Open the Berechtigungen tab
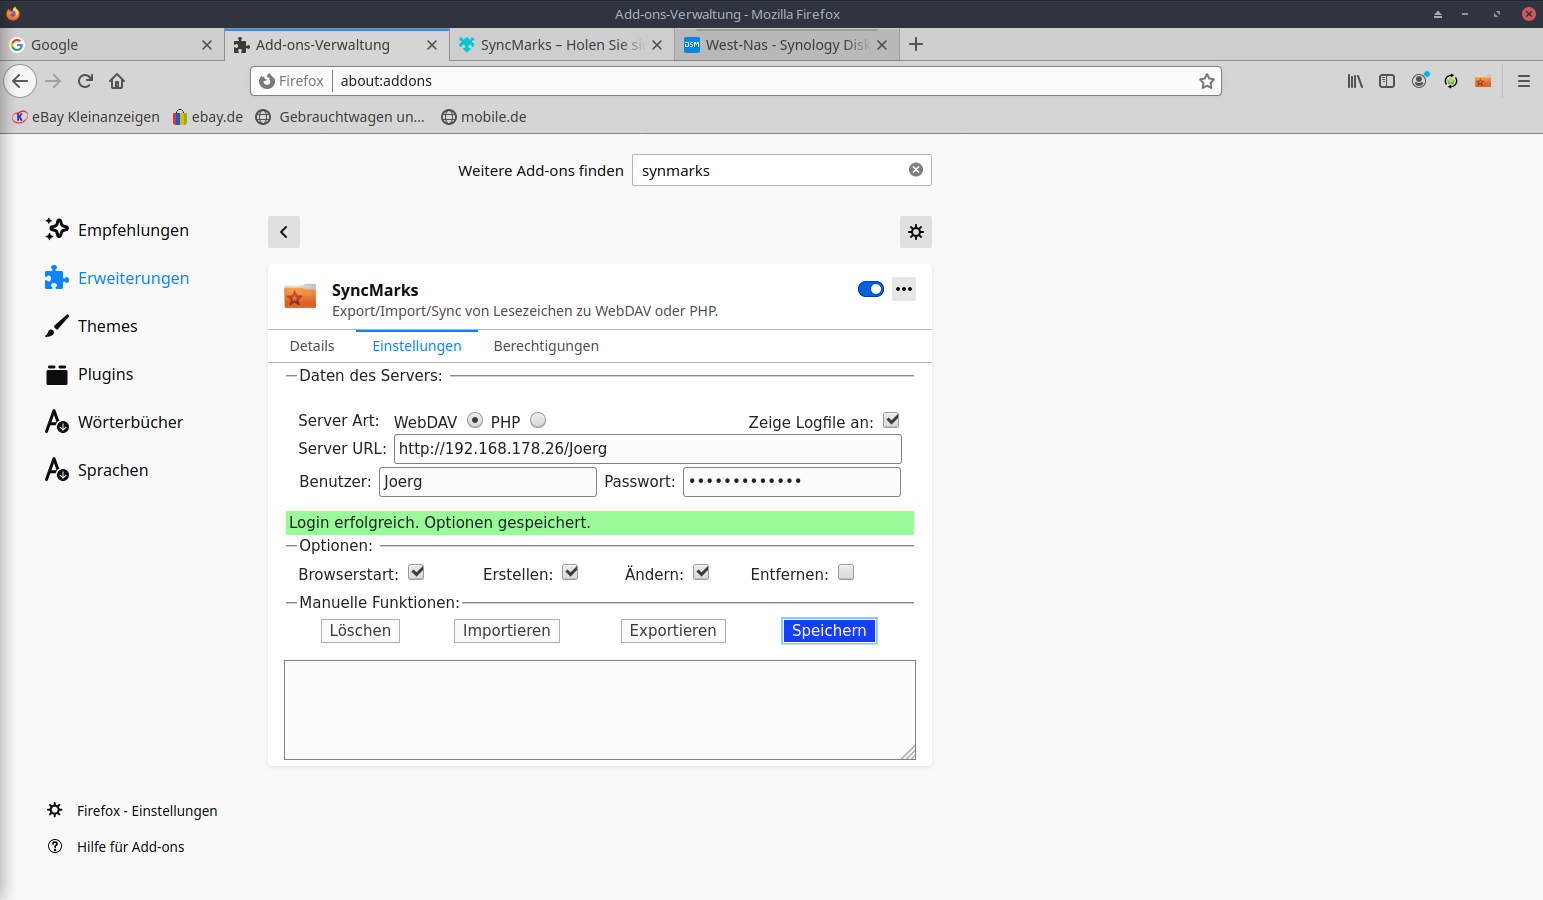The height and width of the screenshot is (900, 1543). point(546,346)
